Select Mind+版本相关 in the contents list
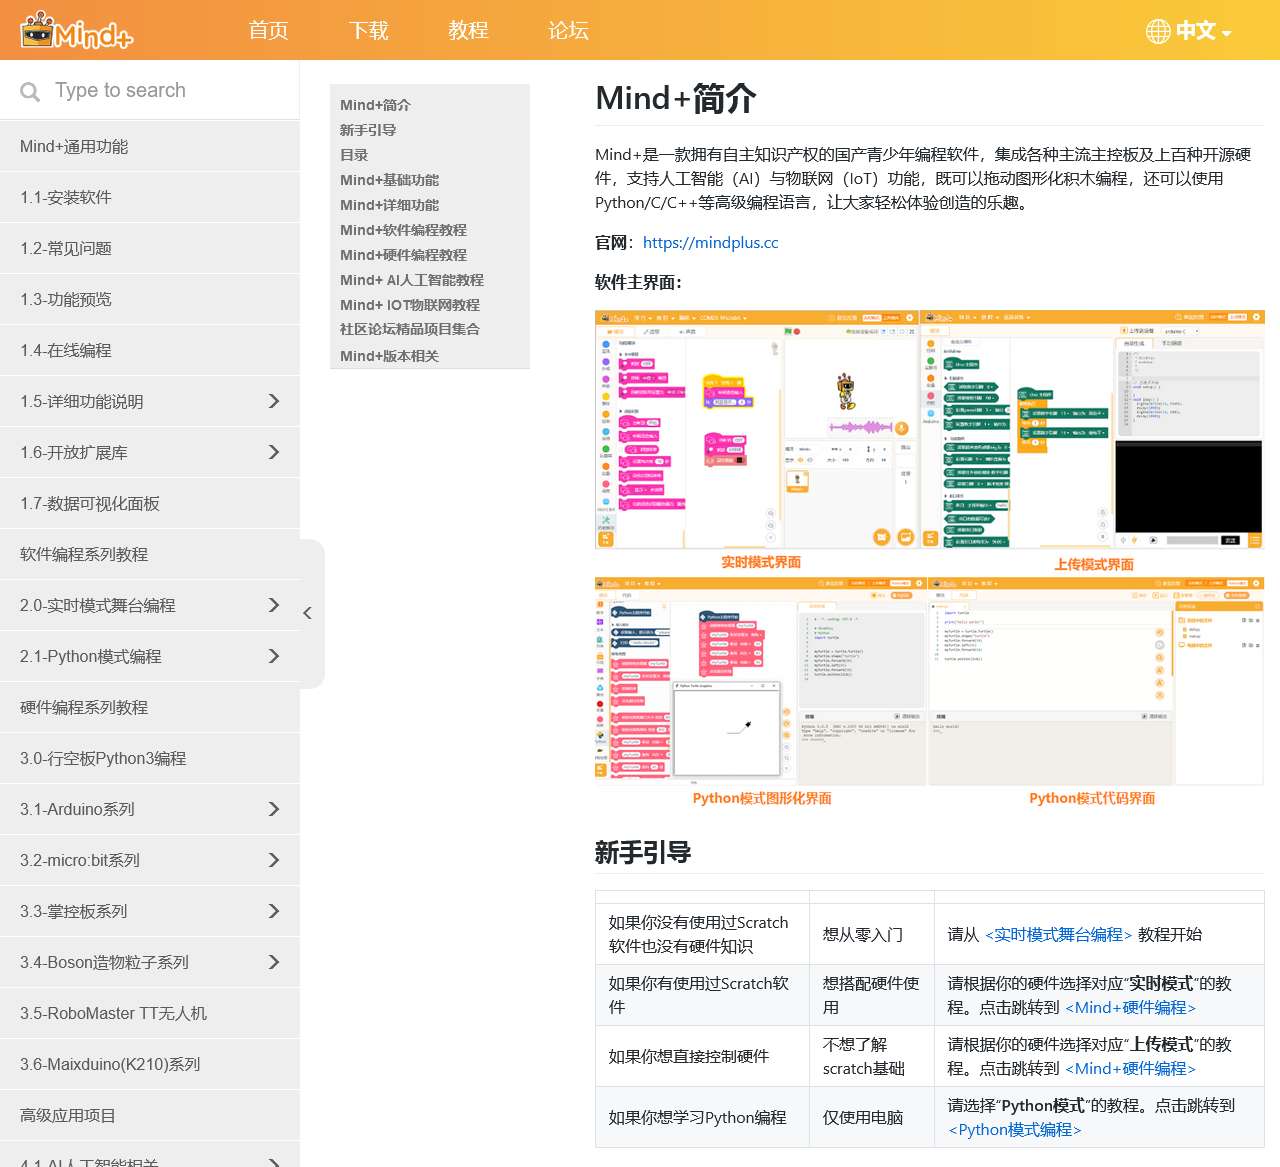 pos(390,355)
